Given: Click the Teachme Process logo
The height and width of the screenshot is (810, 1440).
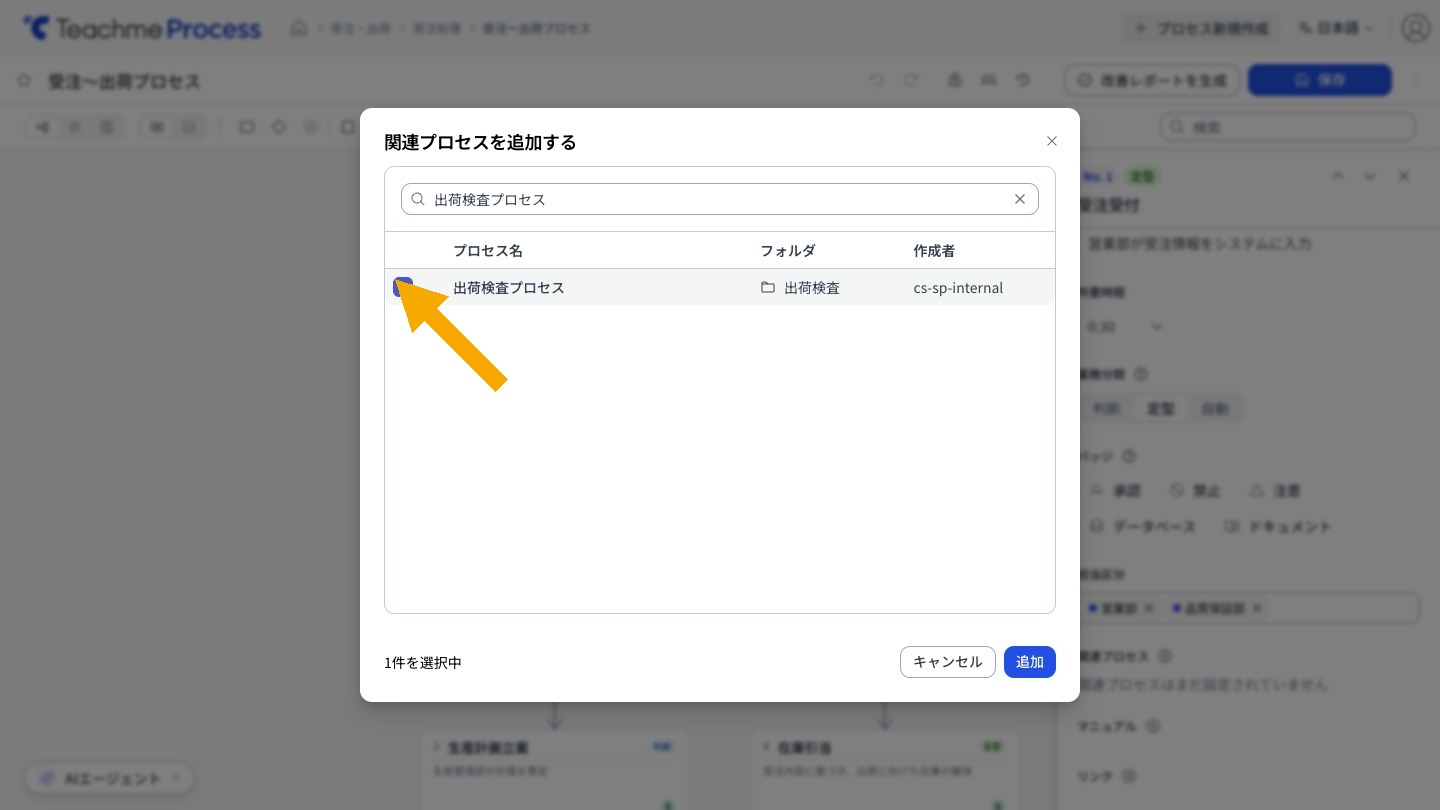Looking at the screenshot, I should [x=142, y=28].
